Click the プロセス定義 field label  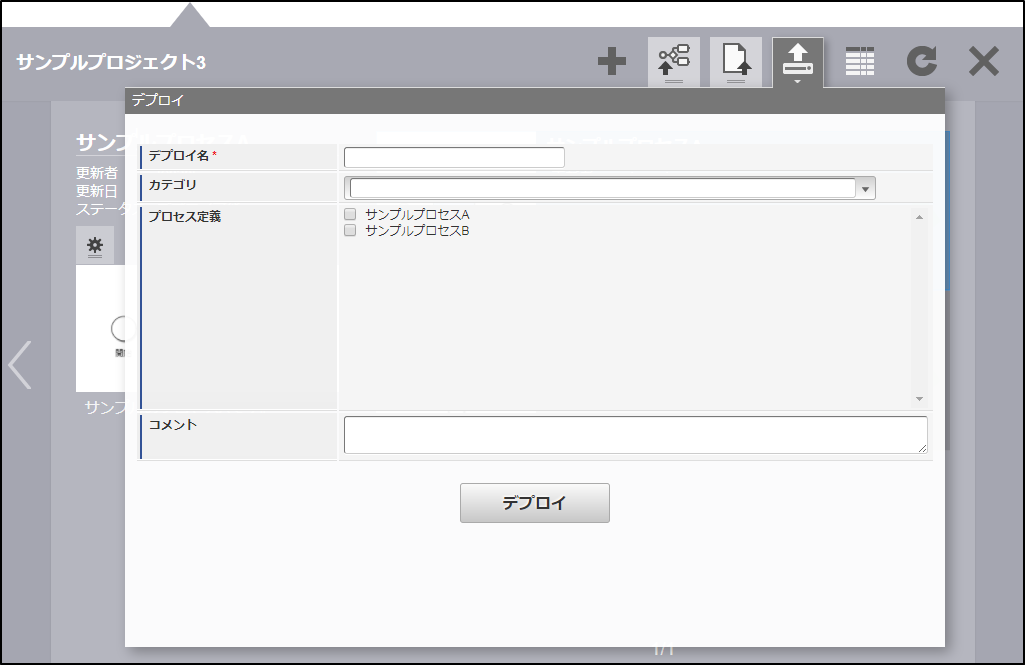[x=185, y=216]
